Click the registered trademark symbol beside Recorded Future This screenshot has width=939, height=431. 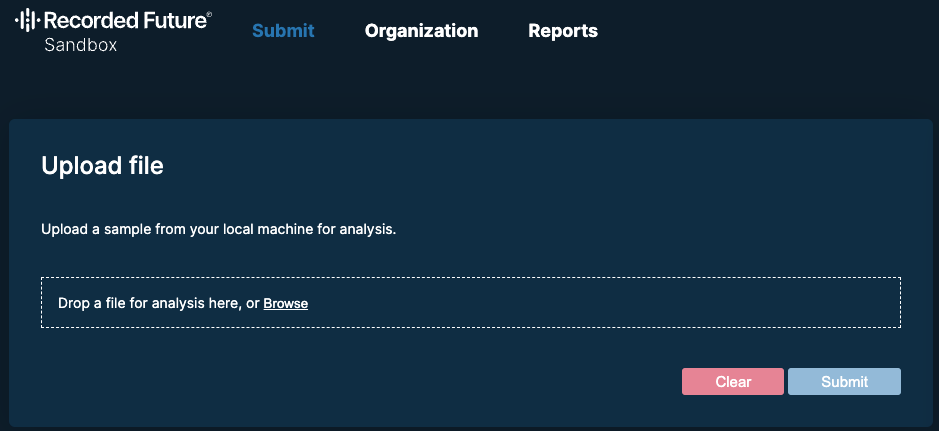(x=208, y=13)
